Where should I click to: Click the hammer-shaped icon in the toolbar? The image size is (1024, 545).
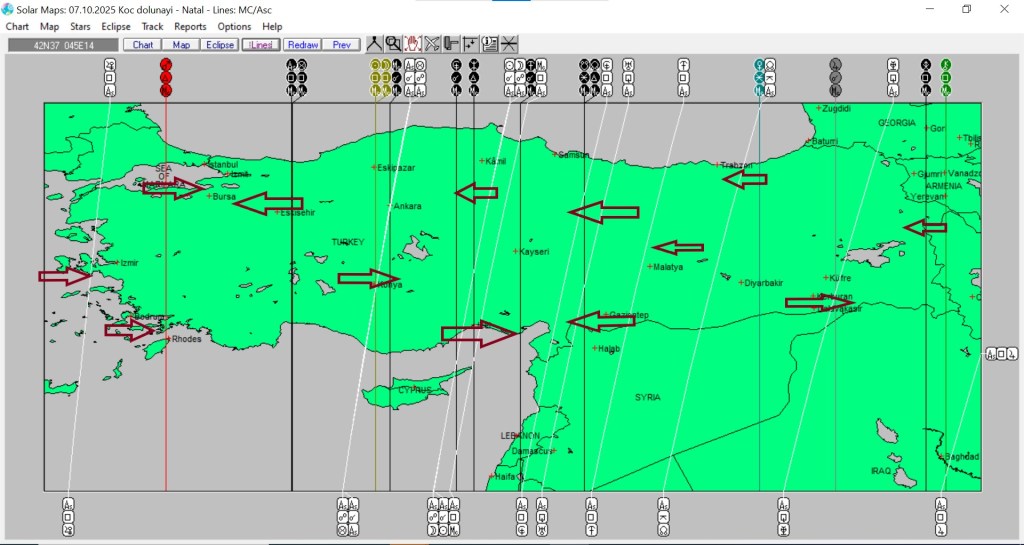(x=451, y=44)
